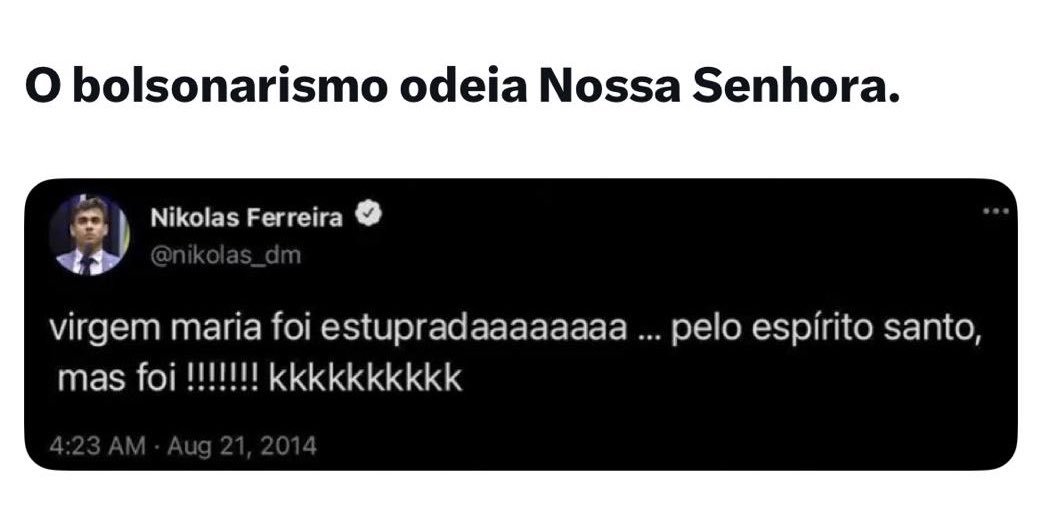This screenshot has width=1039, height=518.
Task: Open Nikolas Ferreira's profile avatar
Action: [x=89, y=235]
